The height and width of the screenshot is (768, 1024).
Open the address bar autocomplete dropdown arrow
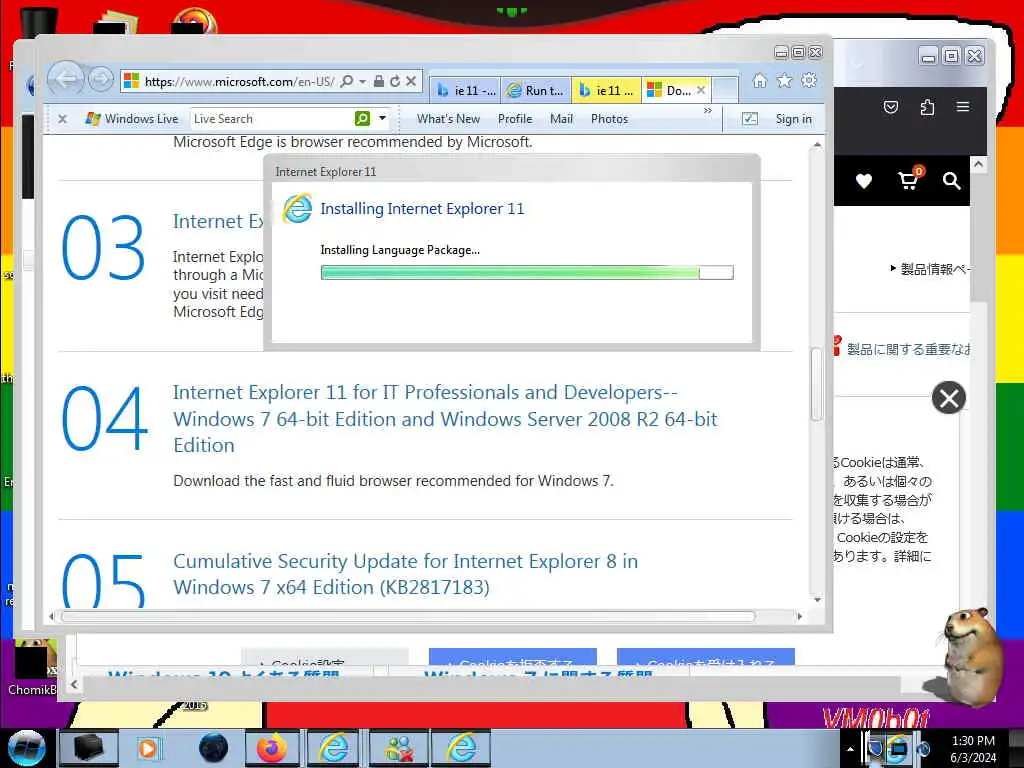click(x=362, y=82)
